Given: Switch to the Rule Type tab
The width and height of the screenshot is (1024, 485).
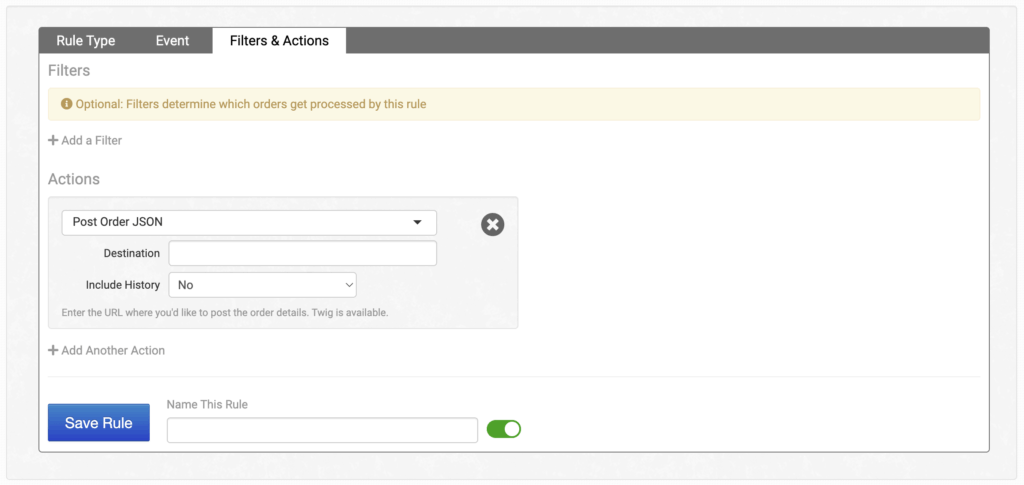Looking at the screenshot, I should (85, 41).
